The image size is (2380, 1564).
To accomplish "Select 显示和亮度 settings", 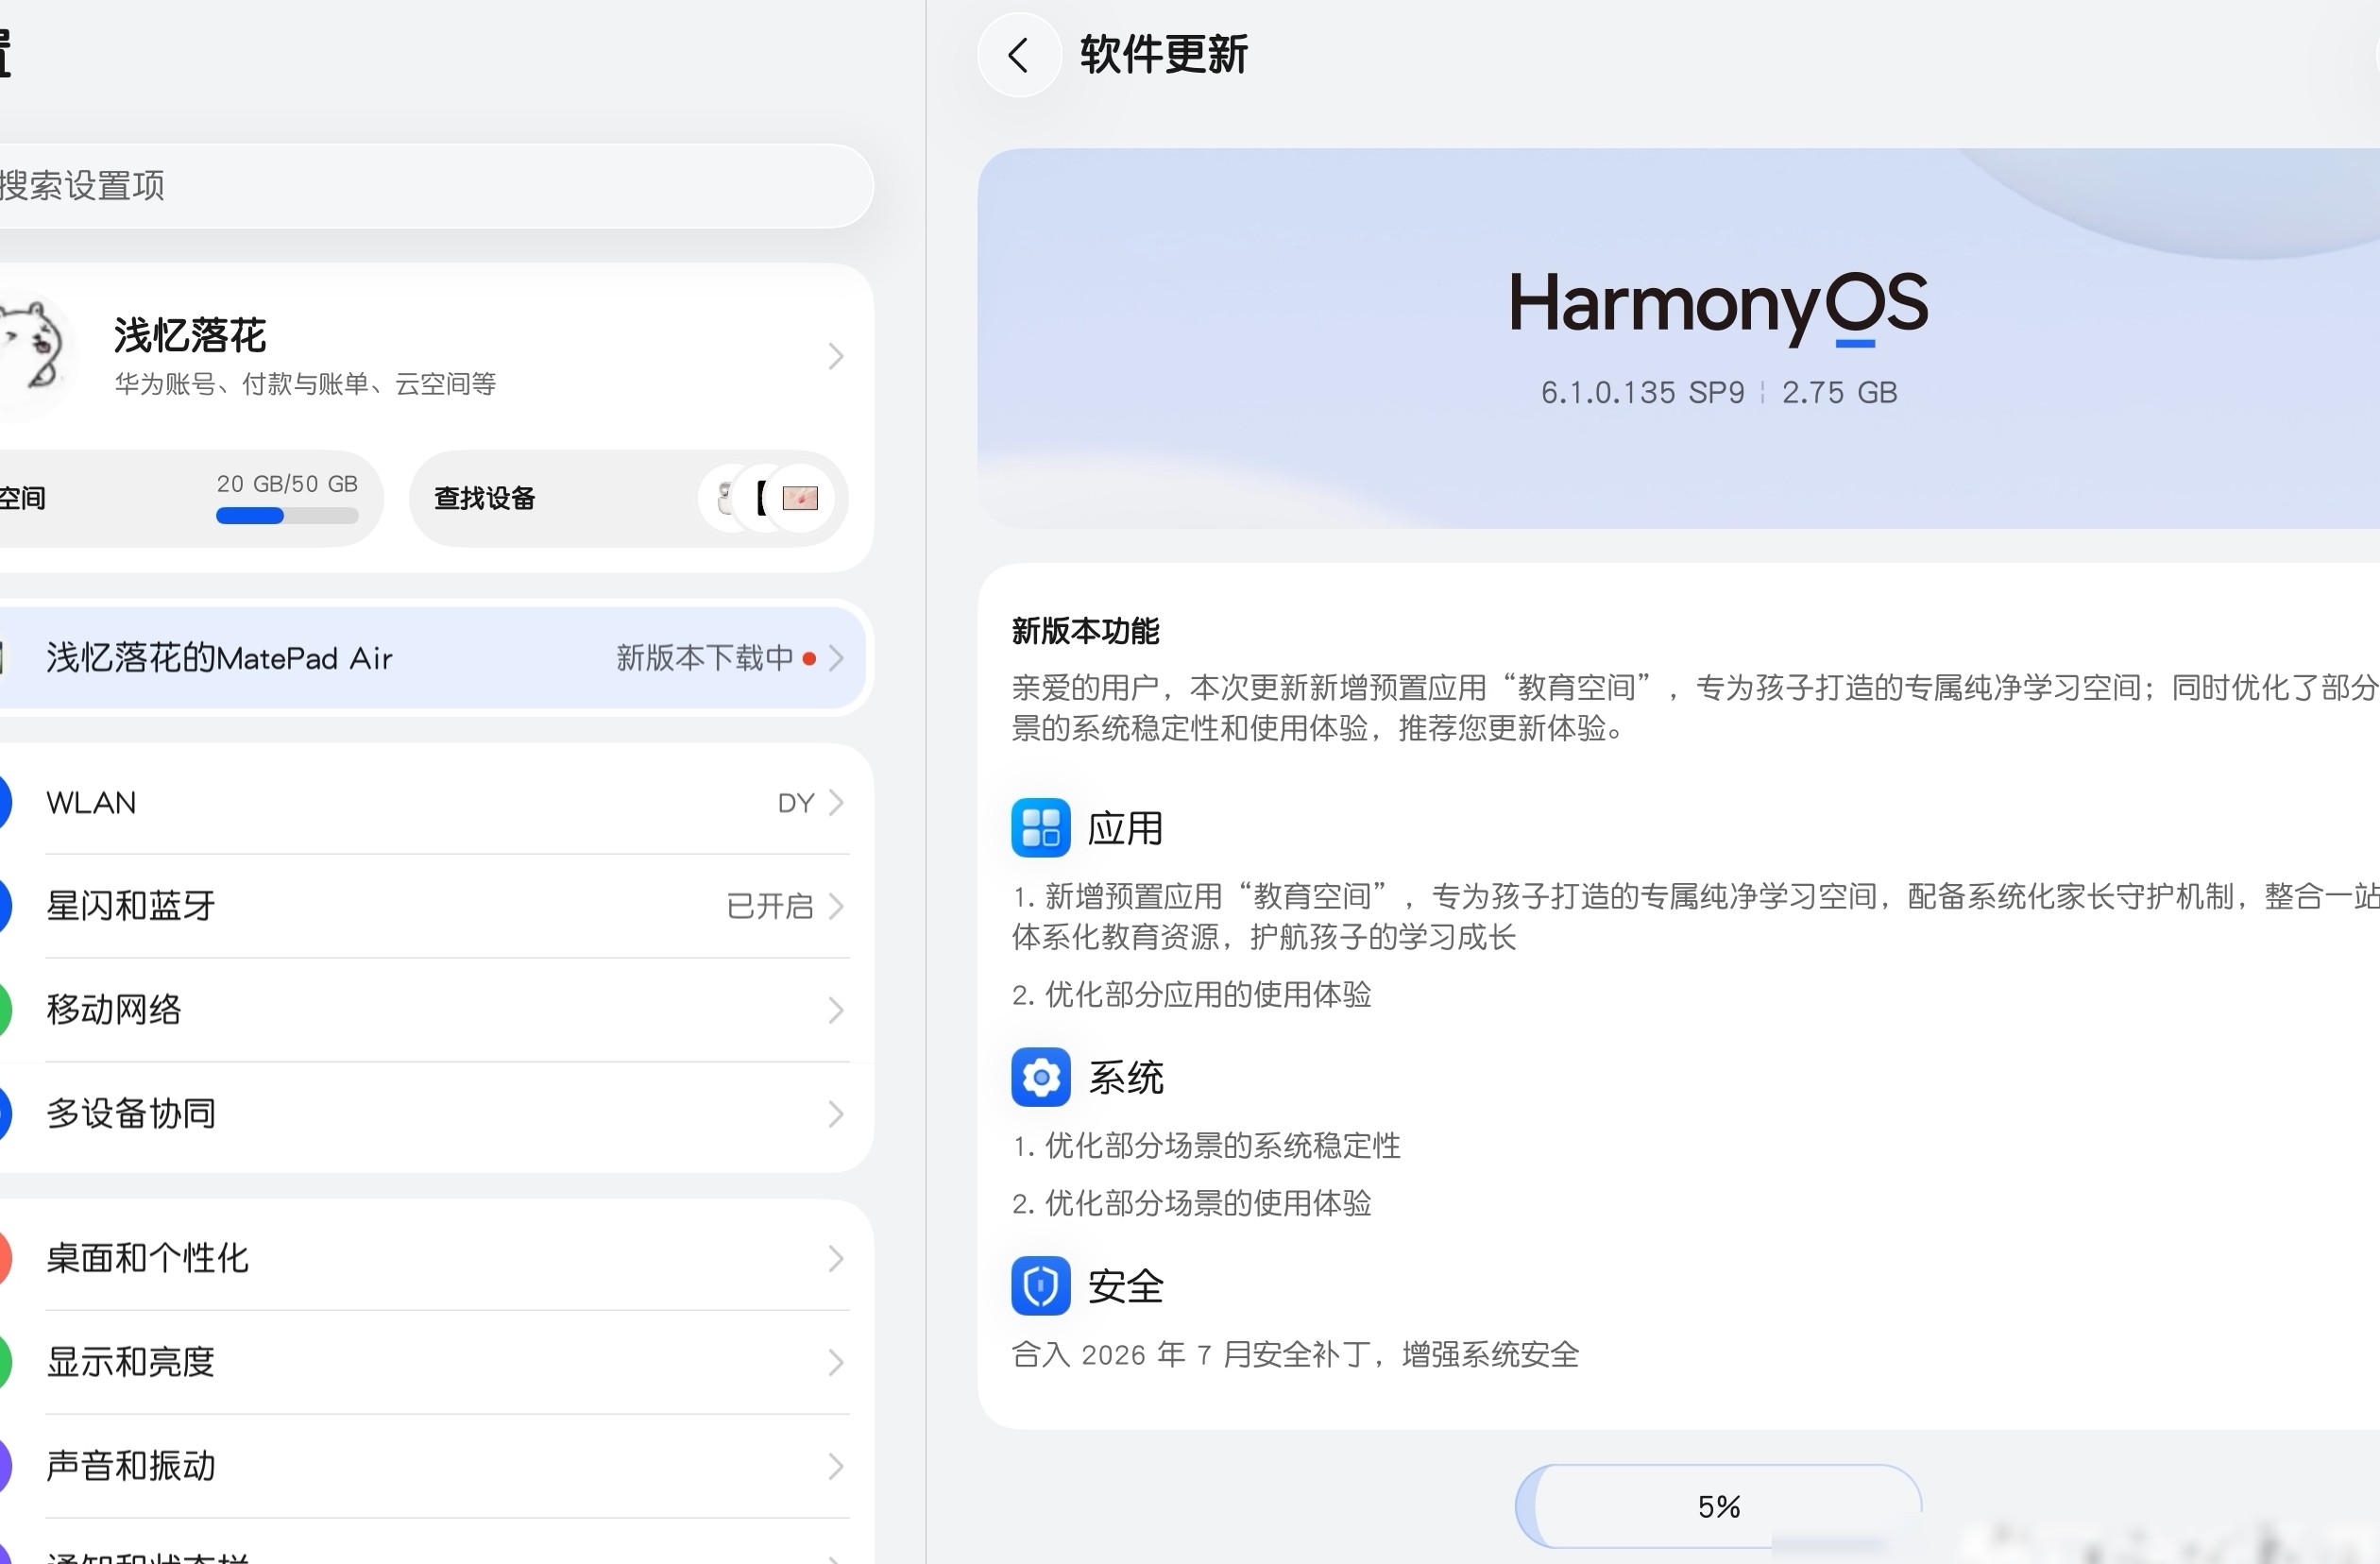I will [x=131, y=1362].
